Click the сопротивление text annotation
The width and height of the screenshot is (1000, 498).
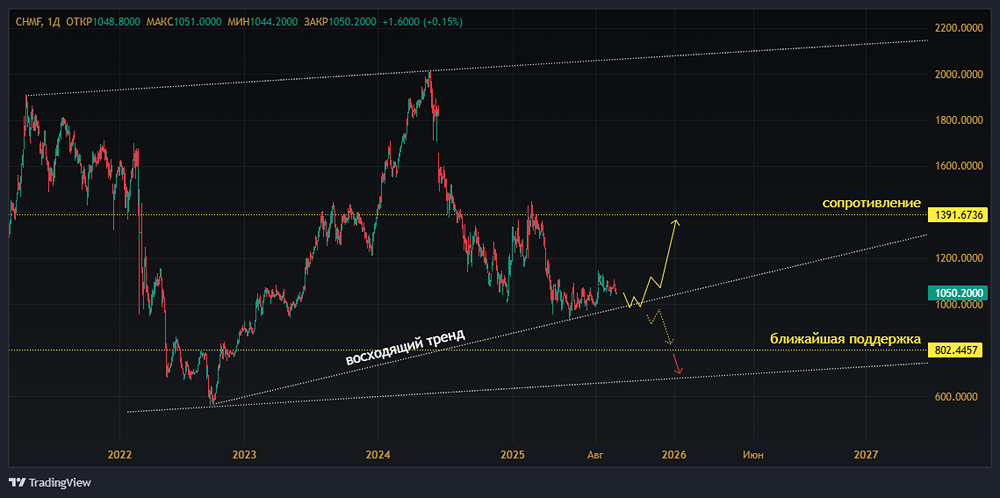pyautogui.click(x=872, y=203)
